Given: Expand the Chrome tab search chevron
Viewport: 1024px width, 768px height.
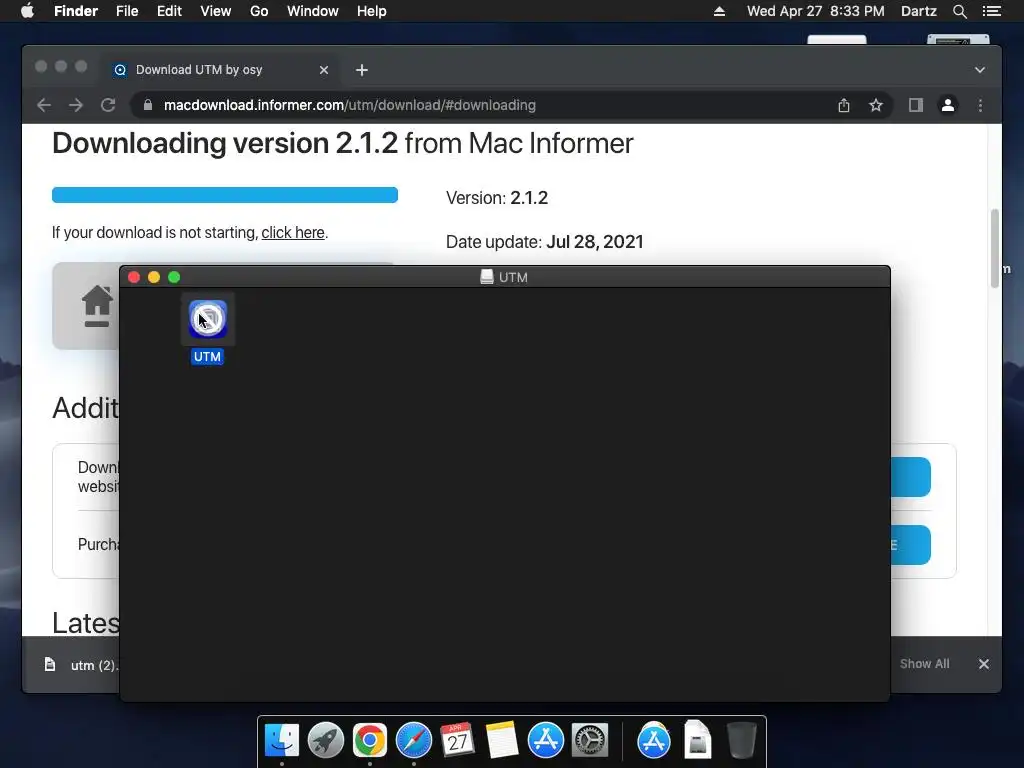Looking at the screenshot, I should tap(980, 70).
